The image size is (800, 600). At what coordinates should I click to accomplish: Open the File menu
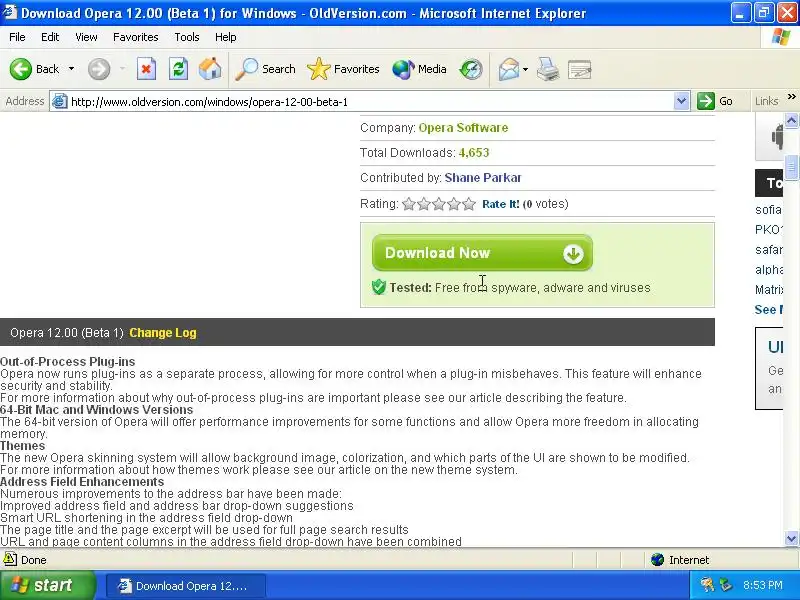pyautogui.click(x=17, y=37)
